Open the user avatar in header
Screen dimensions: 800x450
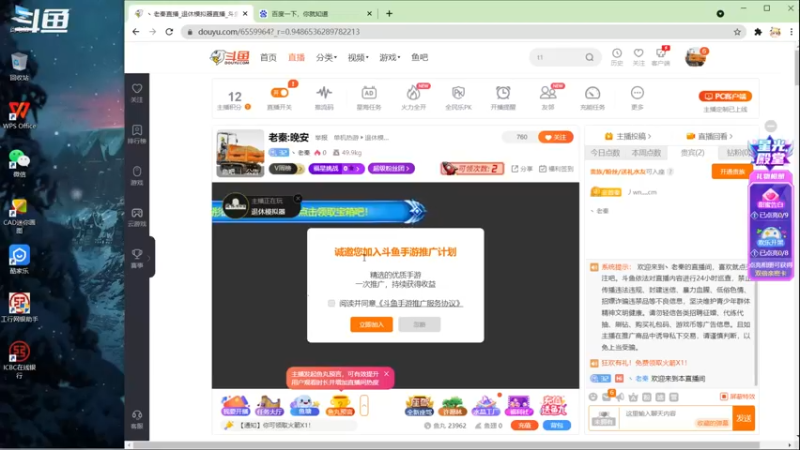[x=695, y=58]
